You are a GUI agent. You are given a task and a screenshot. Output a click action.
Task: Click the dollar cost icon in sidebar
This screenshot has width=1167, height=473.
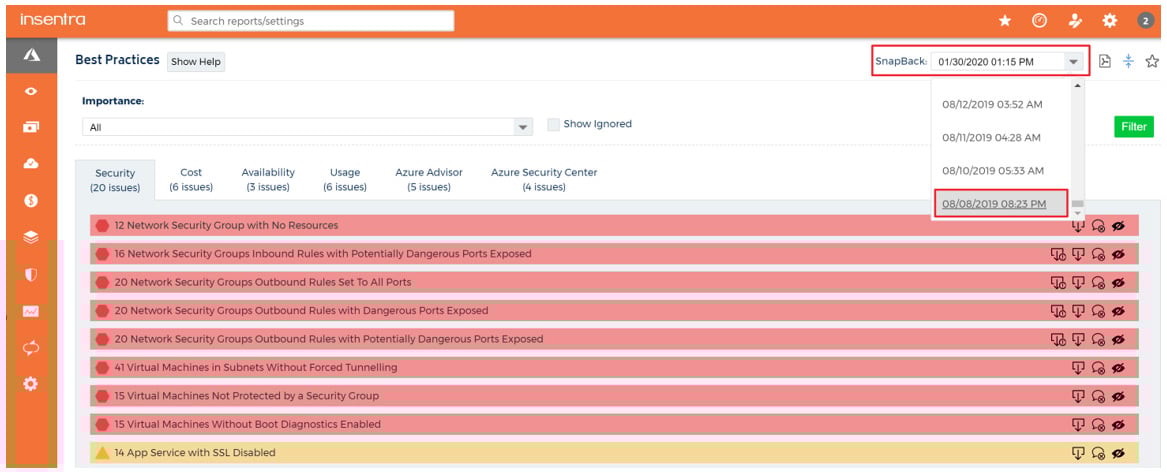point(30,200)
